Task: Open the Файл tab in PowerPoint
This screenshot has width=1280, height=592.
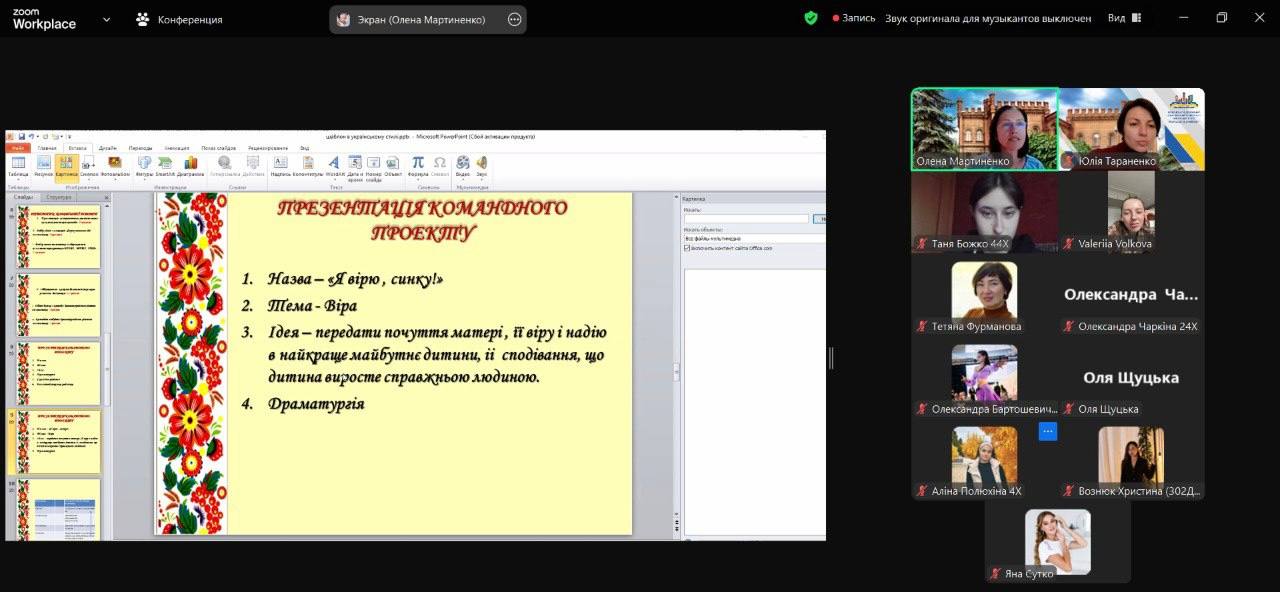Action: [18, 148]
